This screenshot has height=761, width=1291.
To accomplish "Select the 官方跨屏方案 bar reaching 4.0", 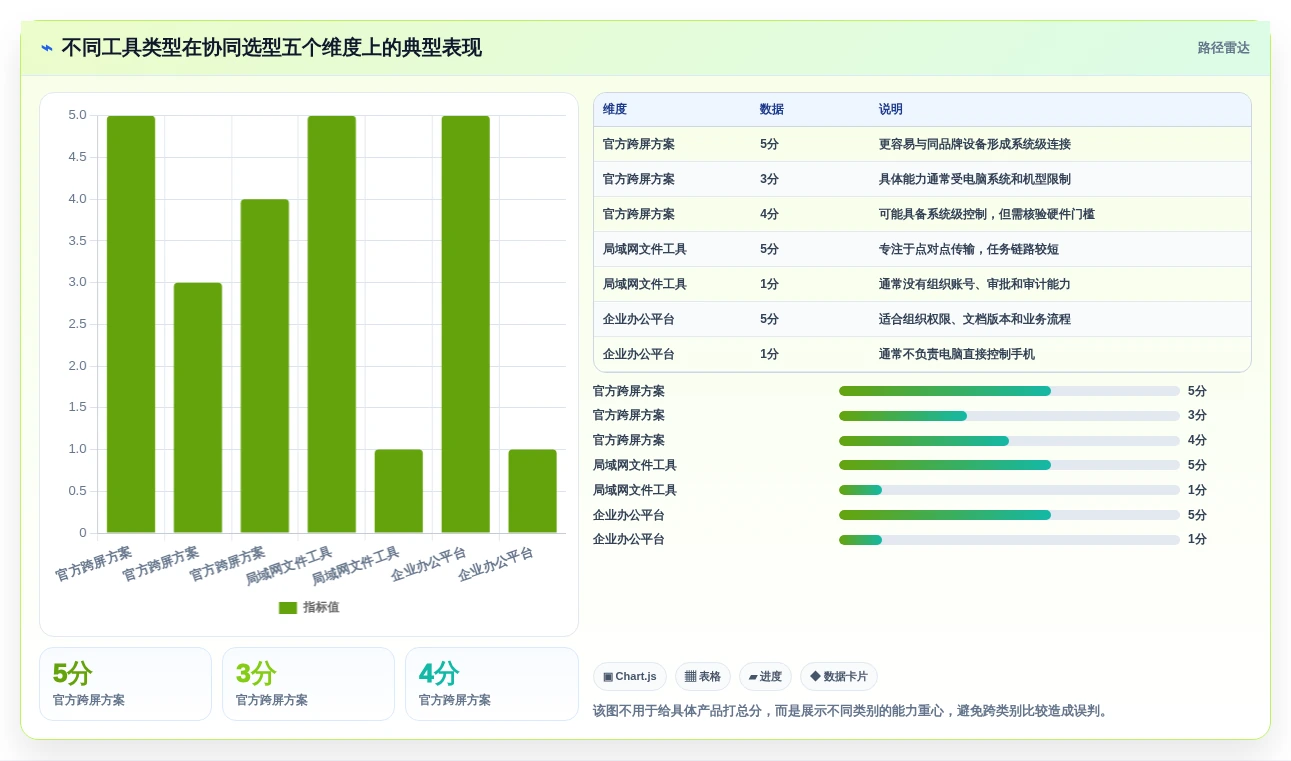I will point(265,366).
